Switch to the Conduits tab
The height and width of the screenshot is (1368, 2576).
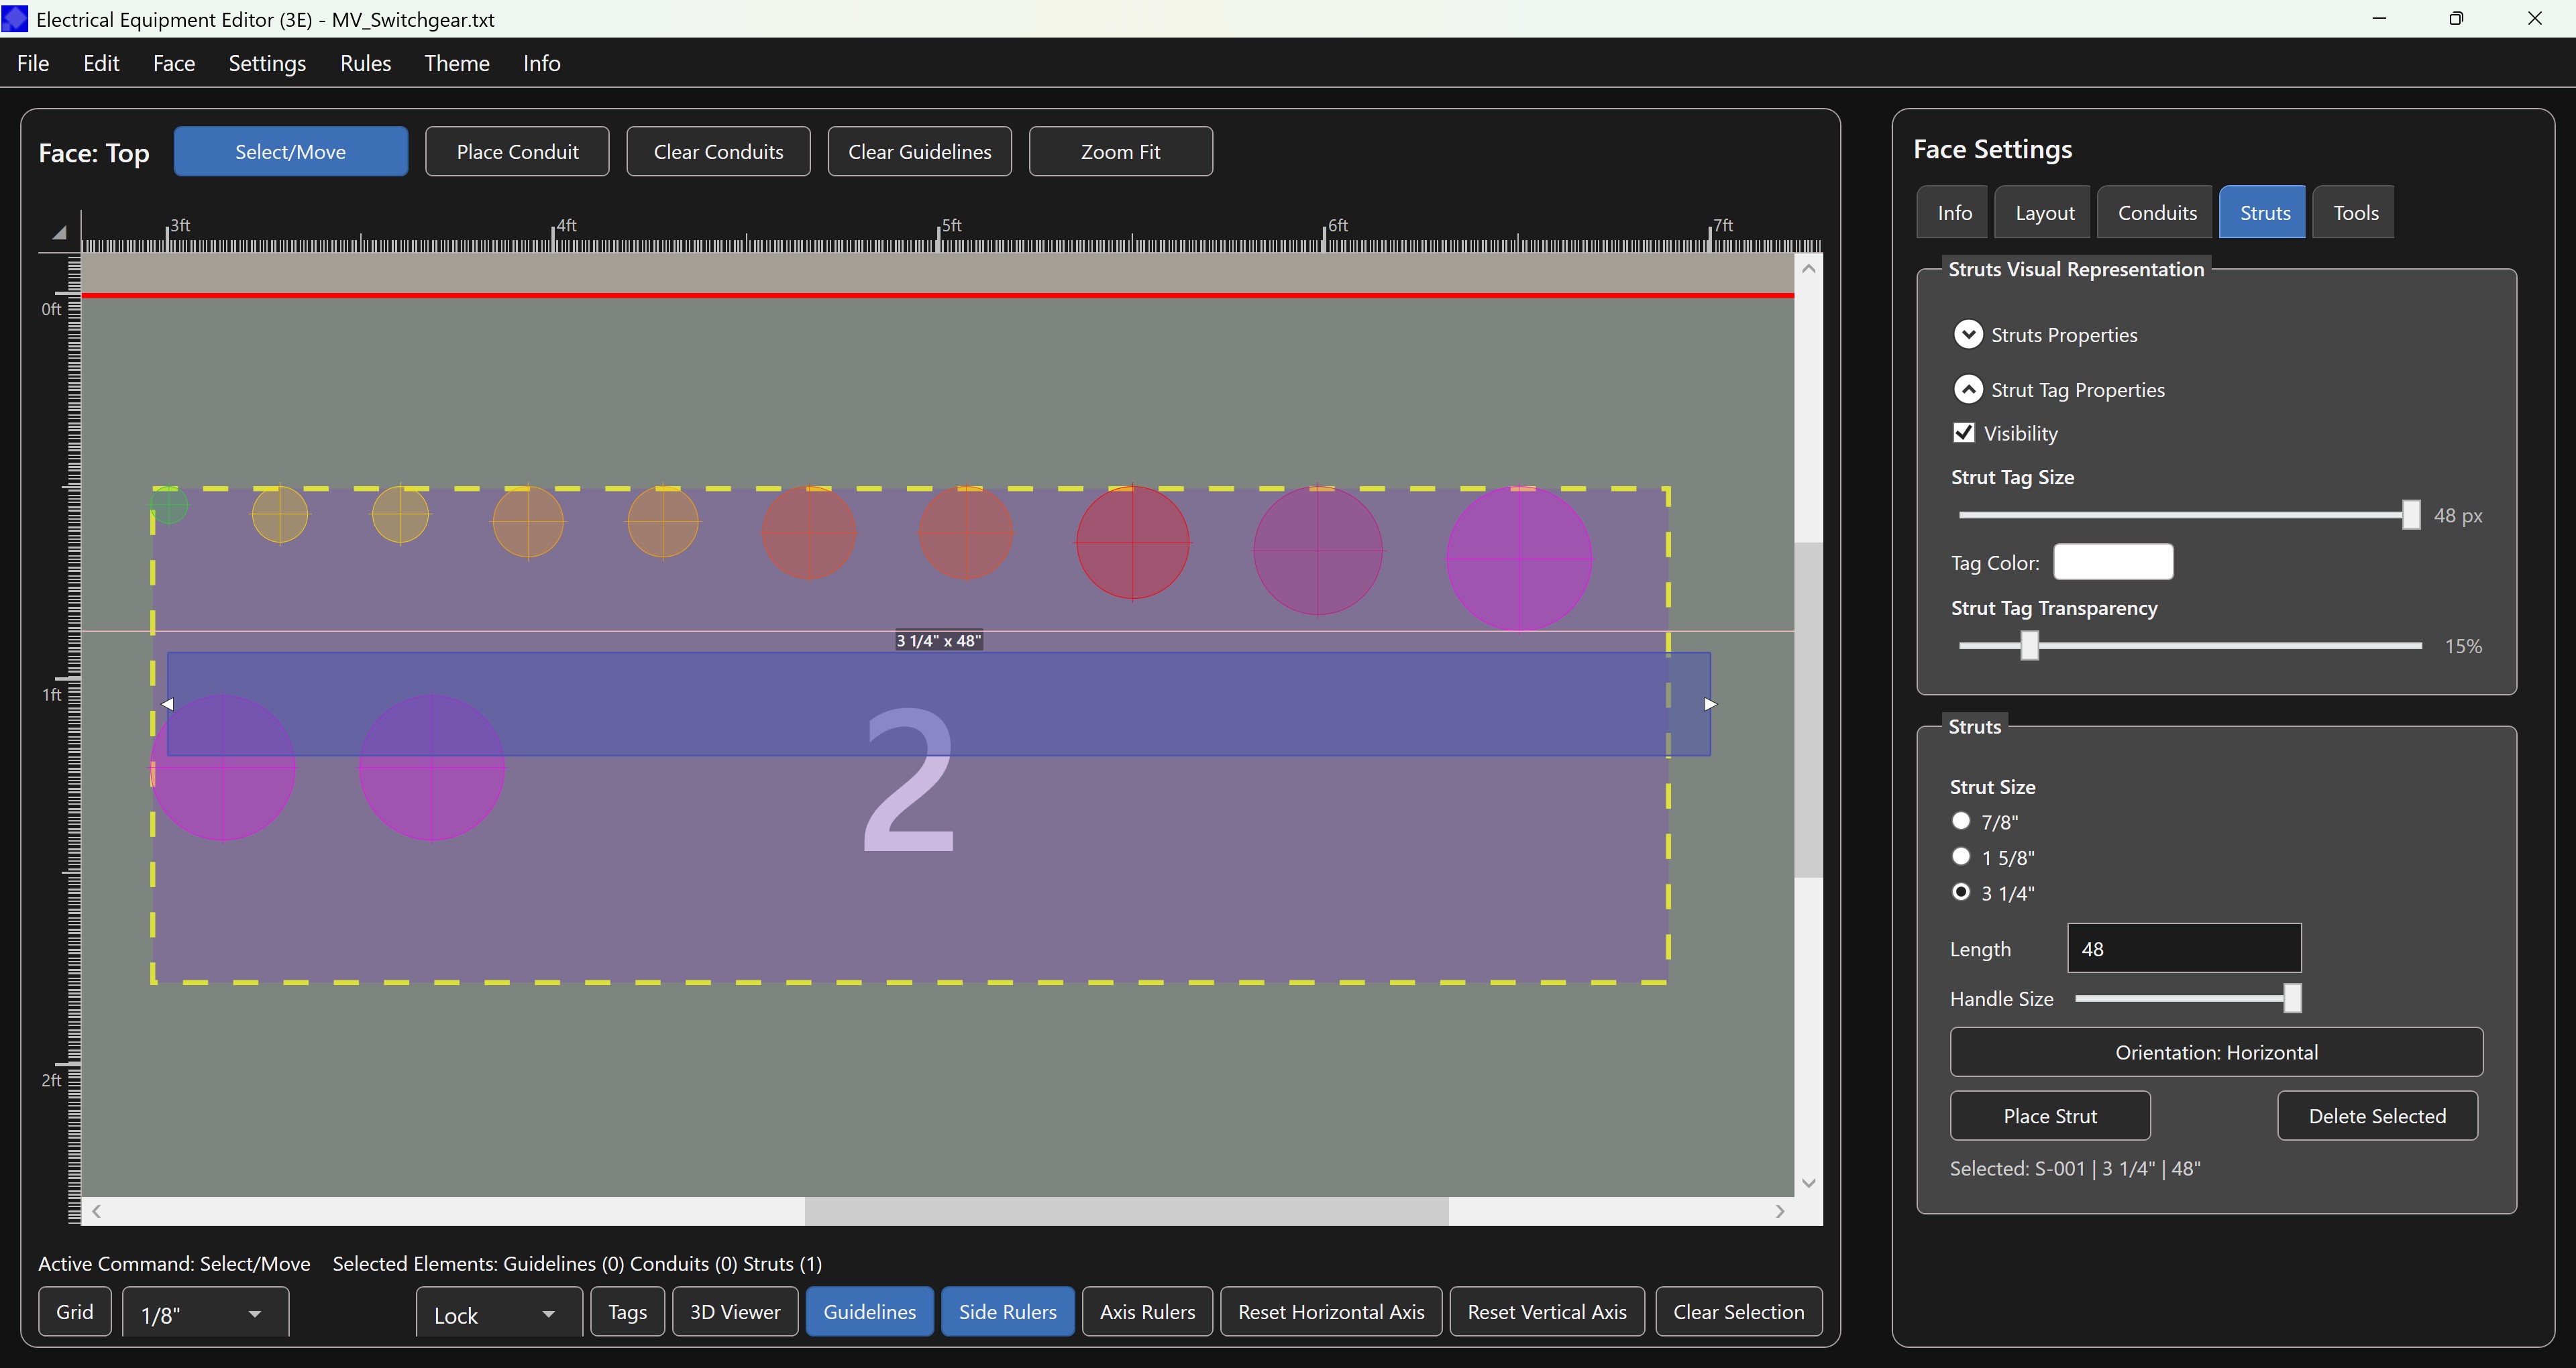(x=2157, y=213)
